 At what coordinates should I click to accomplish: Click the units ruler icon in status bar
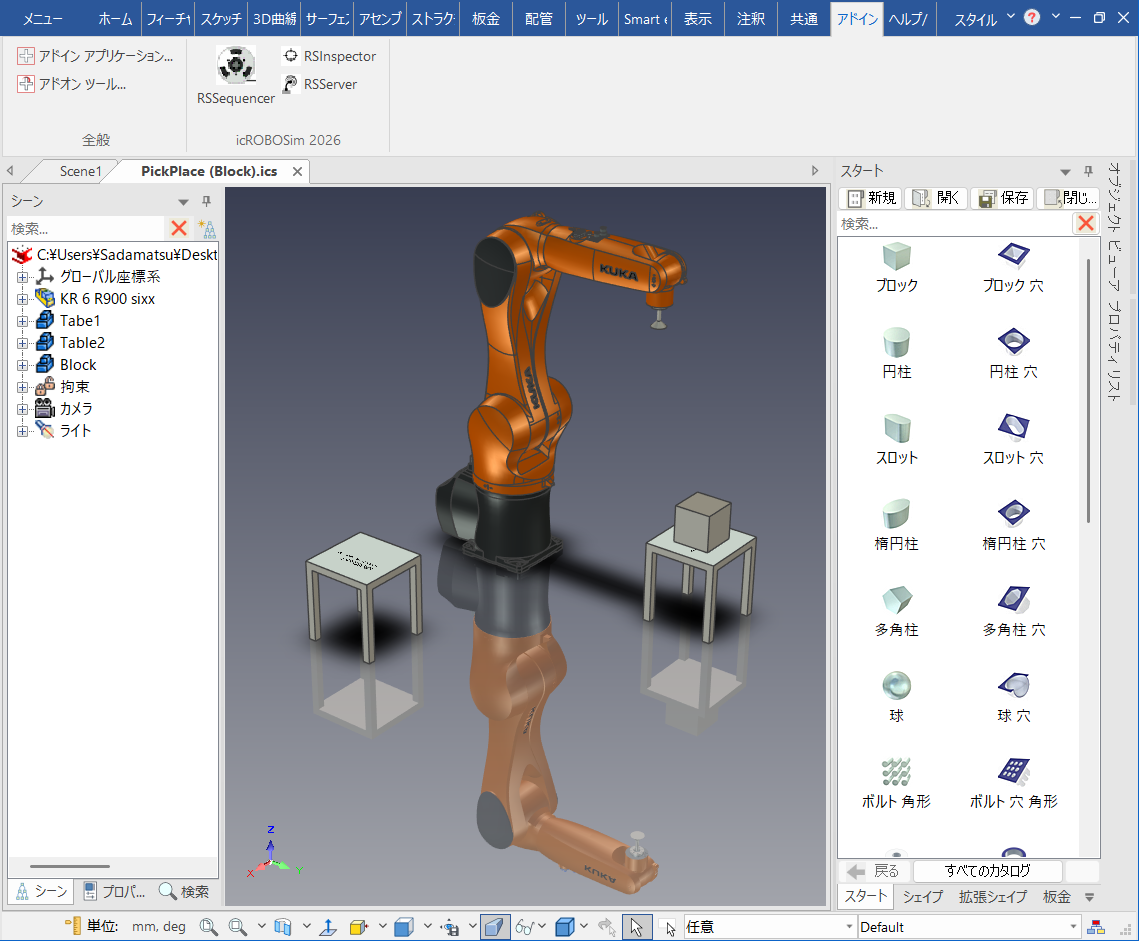(x=73, y=926)
